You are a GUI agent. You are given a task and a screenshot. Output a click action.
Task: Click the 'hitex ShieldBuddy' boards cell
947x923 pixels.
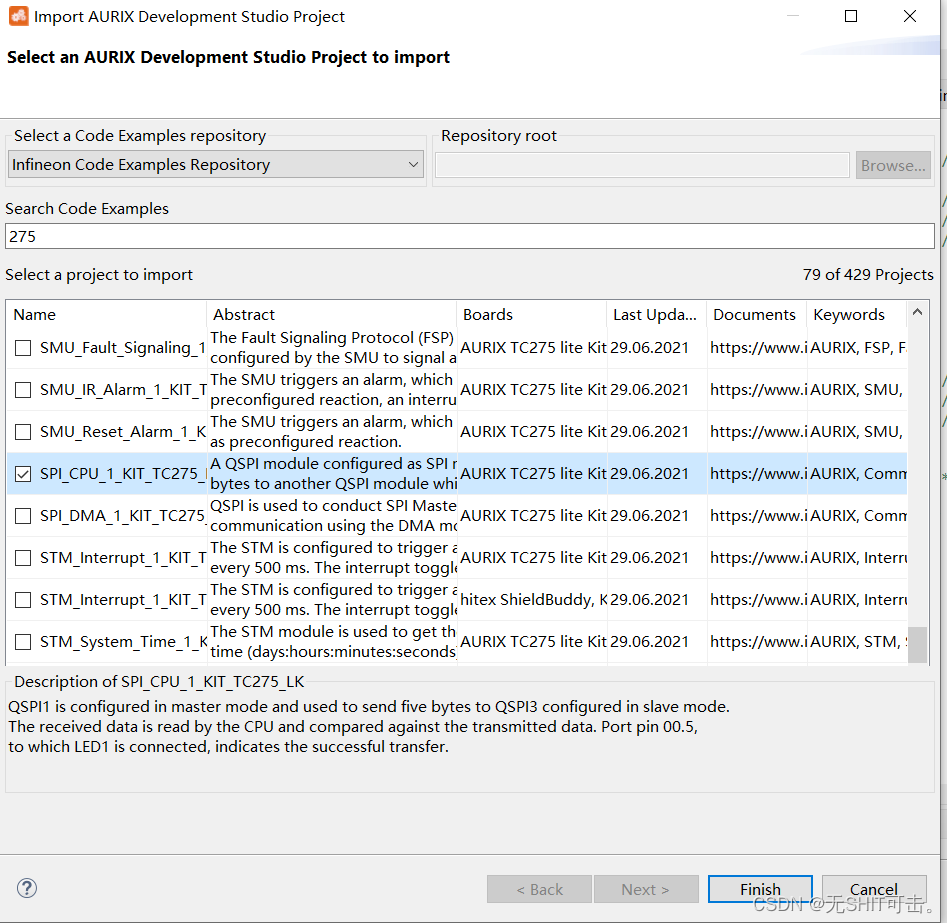click(534, 600)
